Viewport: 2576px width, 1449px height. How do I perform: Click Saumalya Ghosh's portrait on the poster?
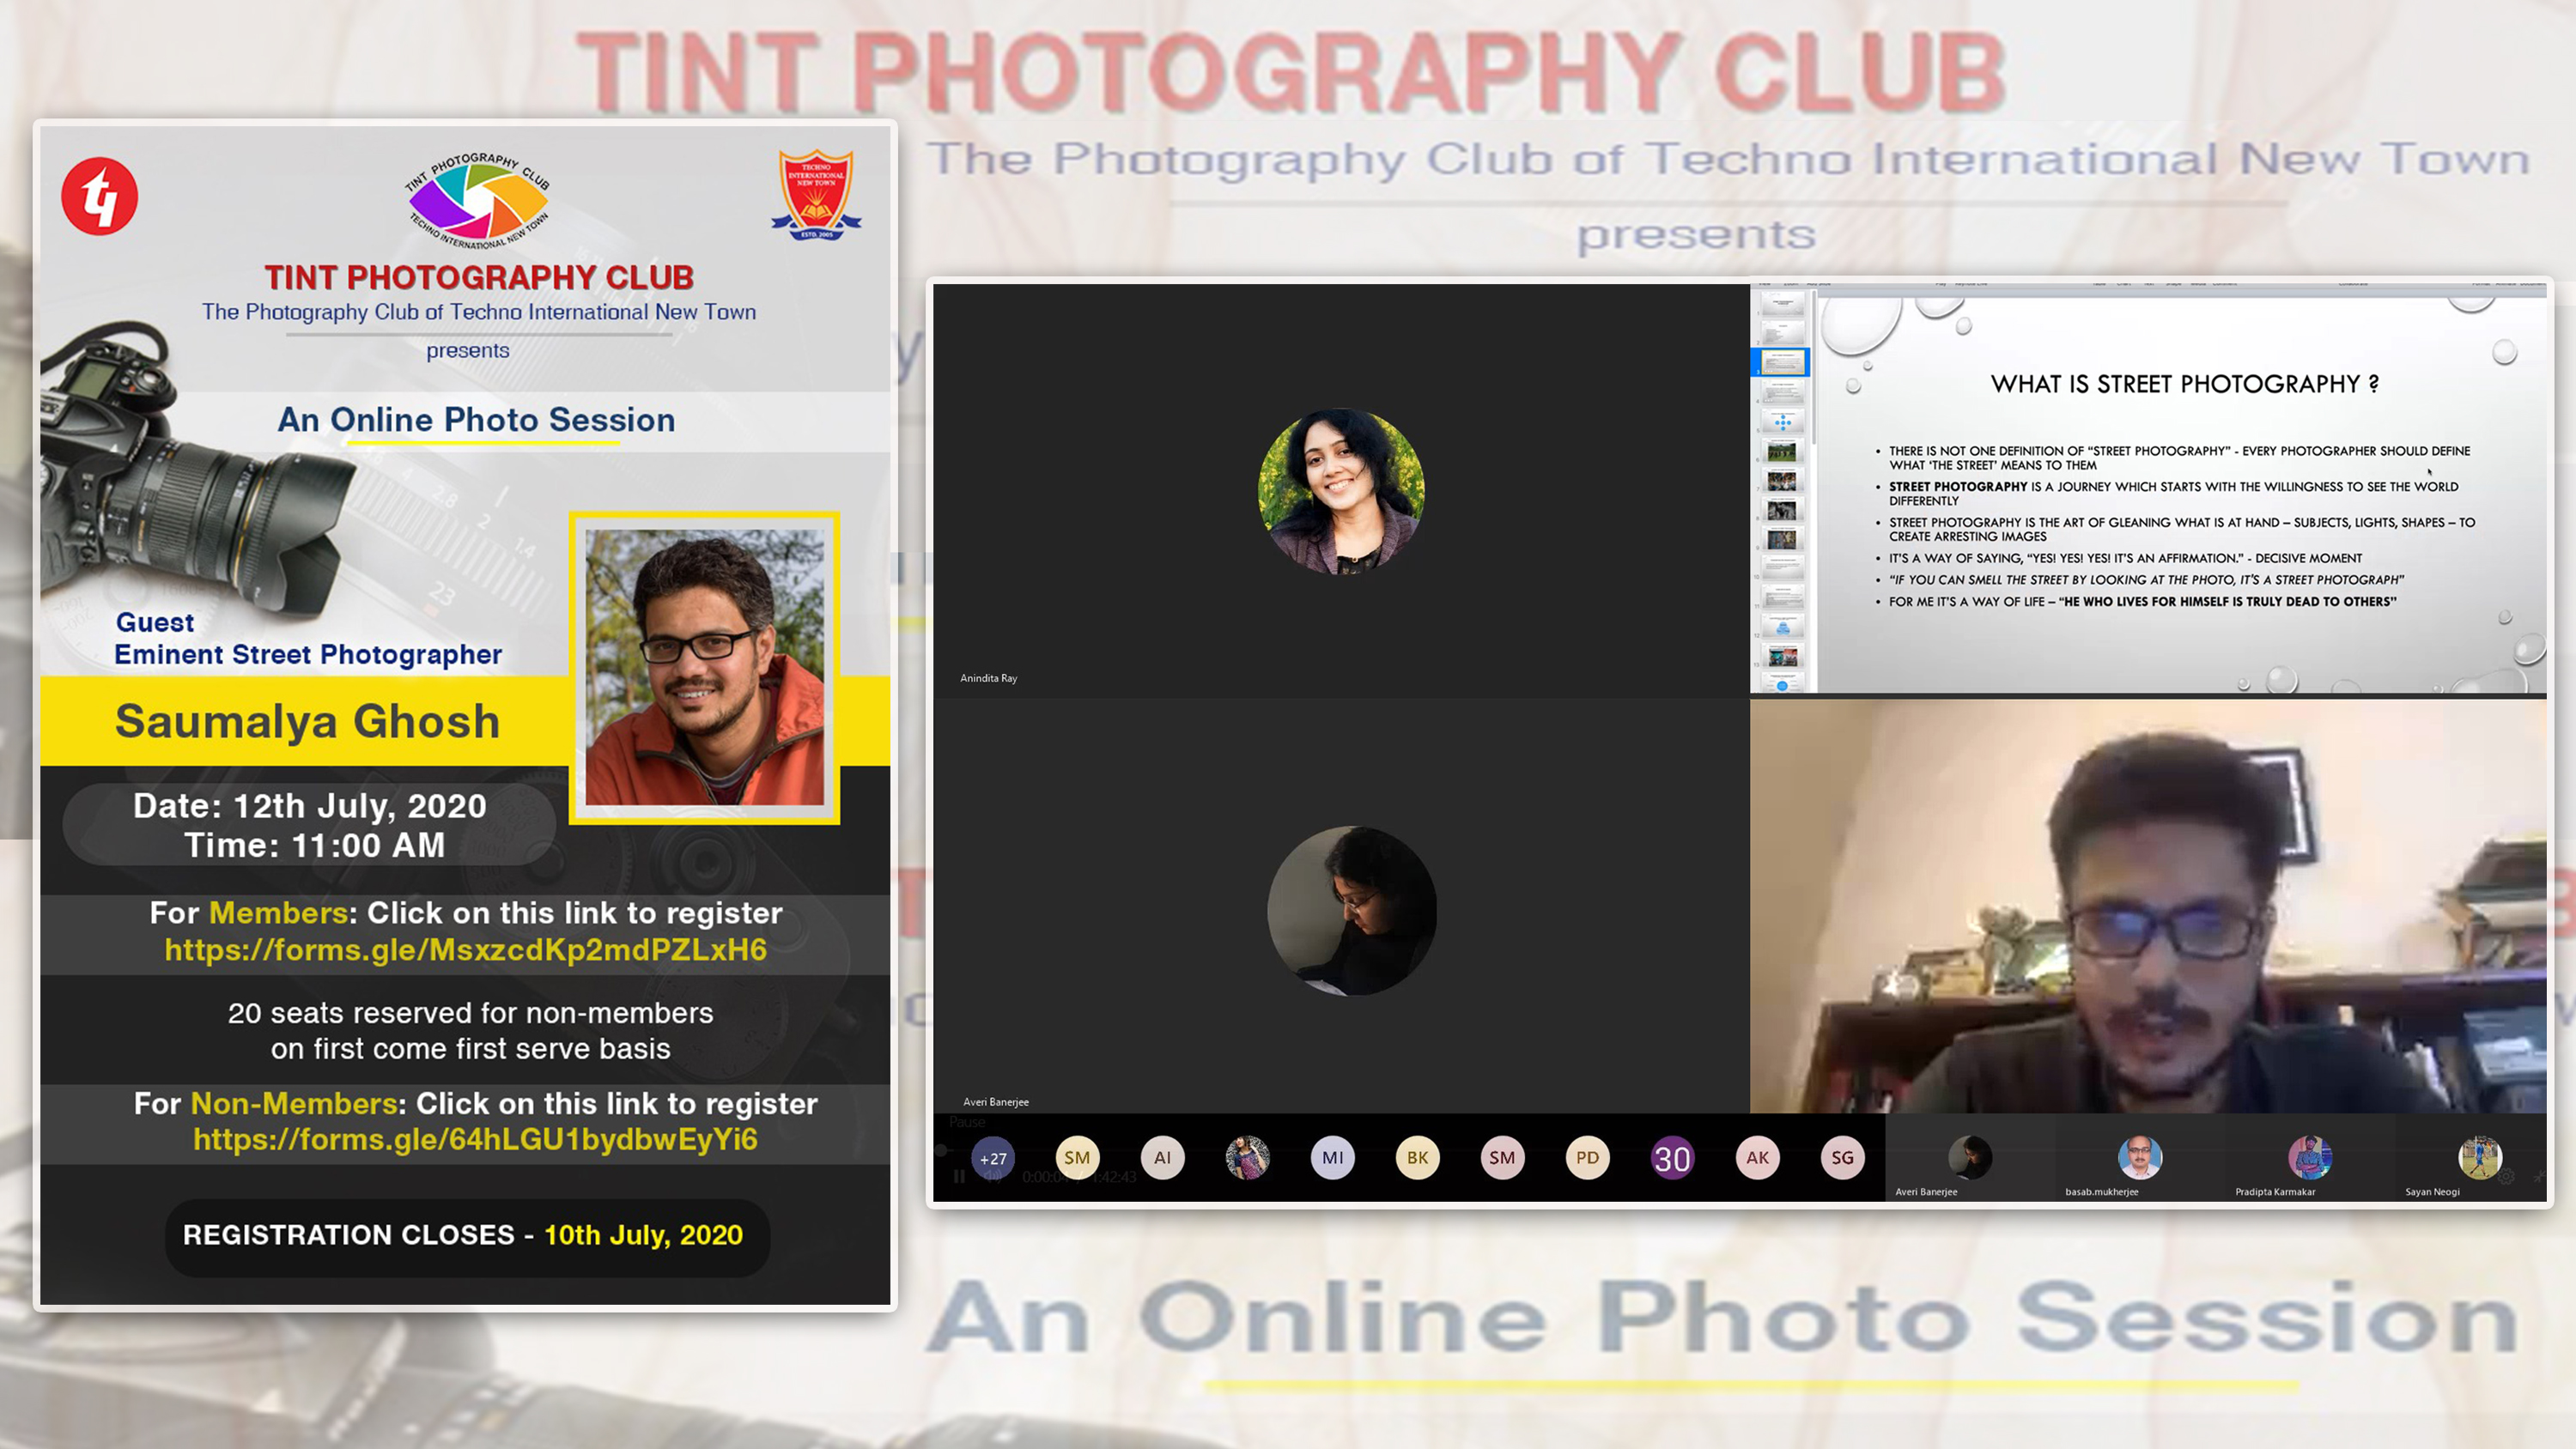tap(704, 667)
